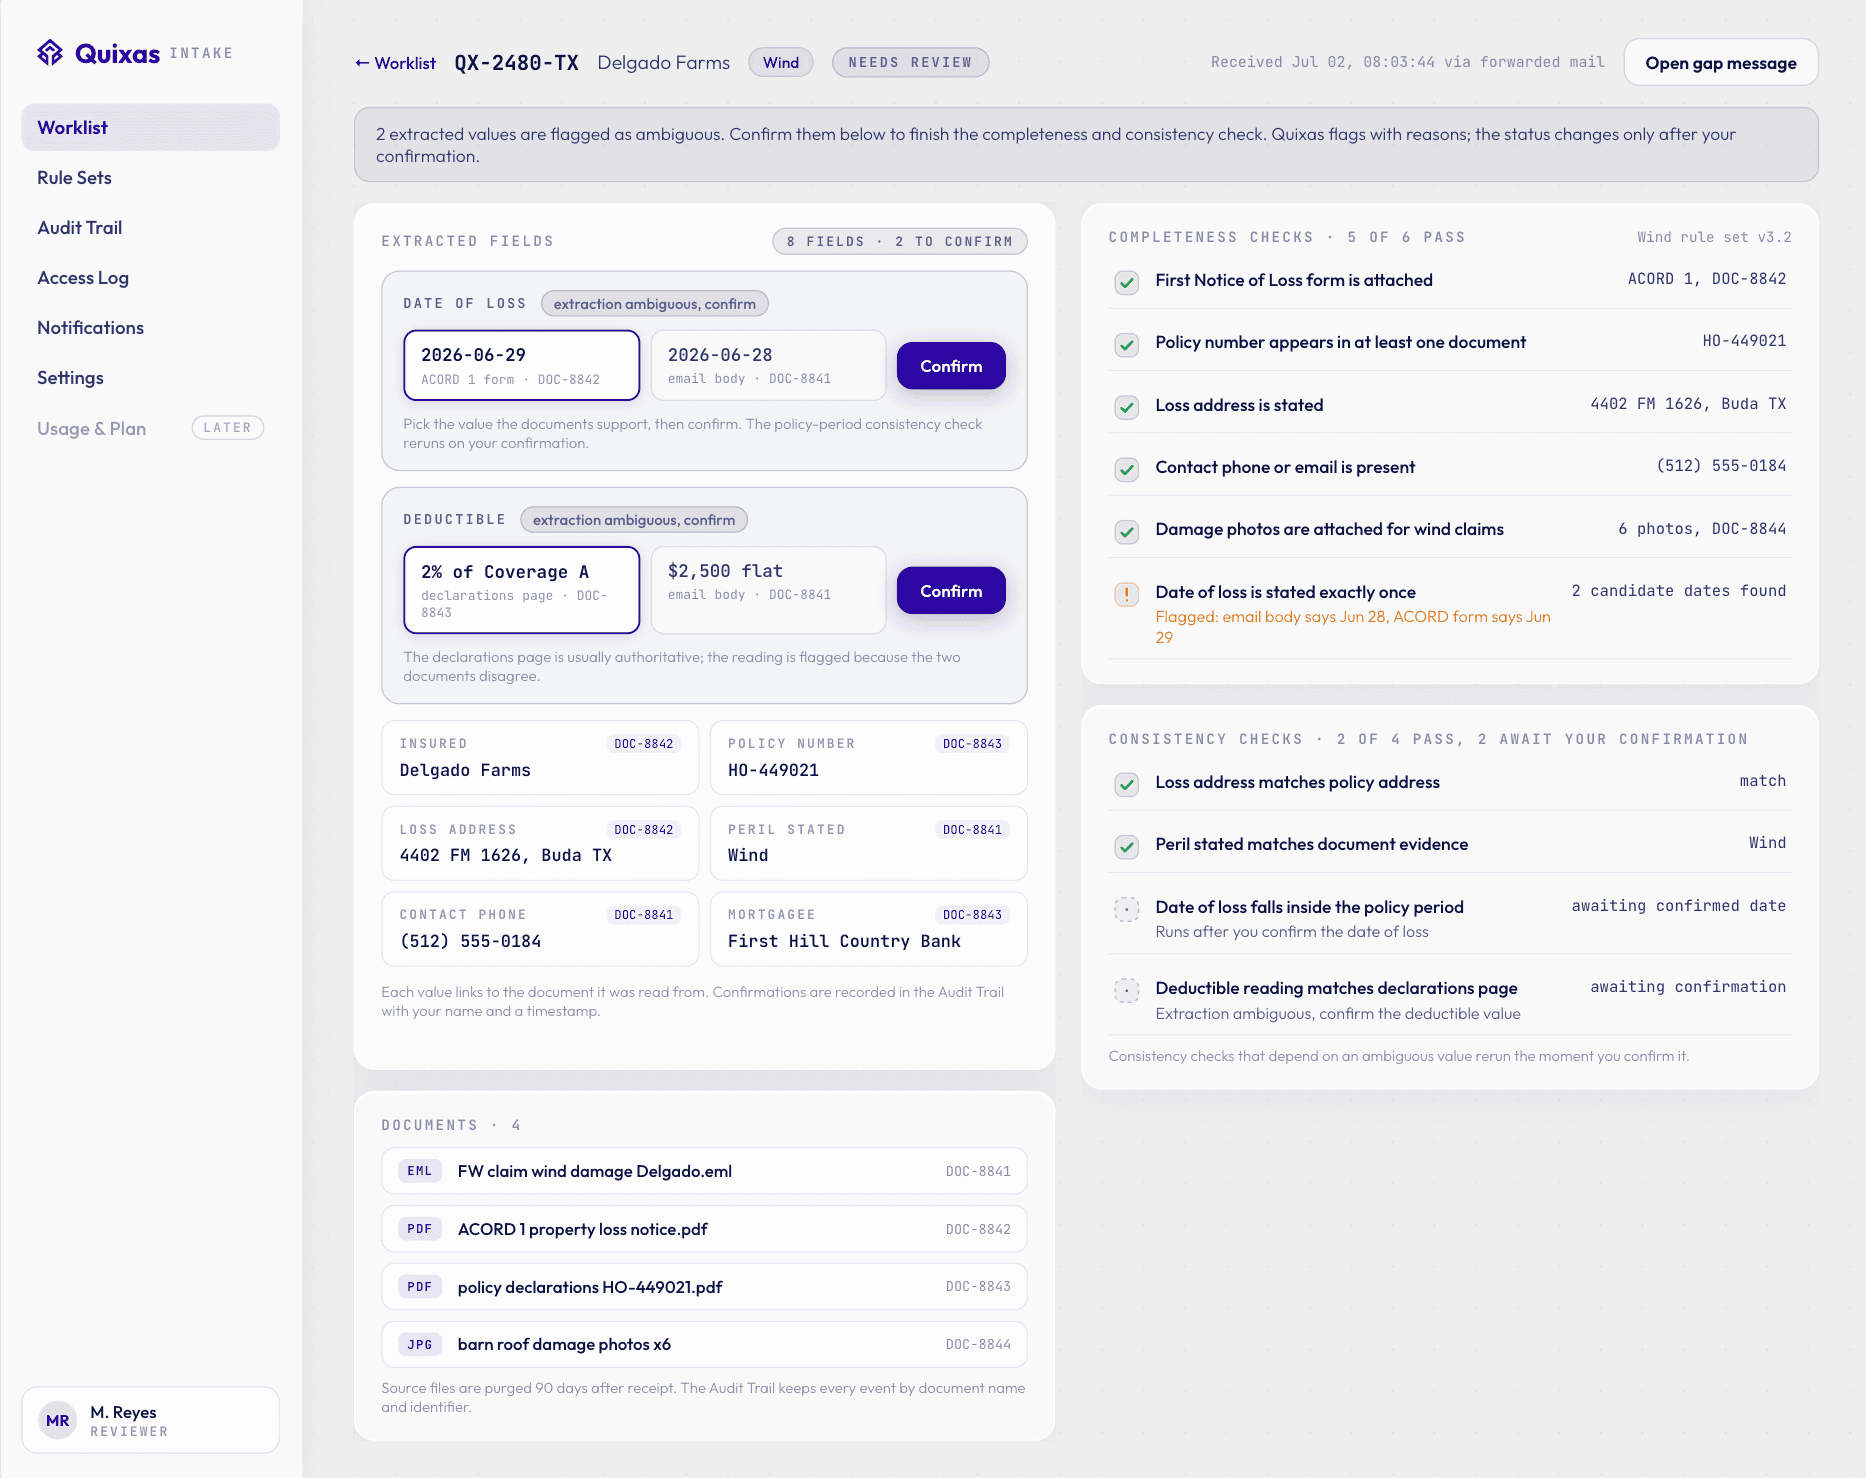Click Wind rule set v3.2 label
The image size is (1866, 1478).
pos(1714,237)
